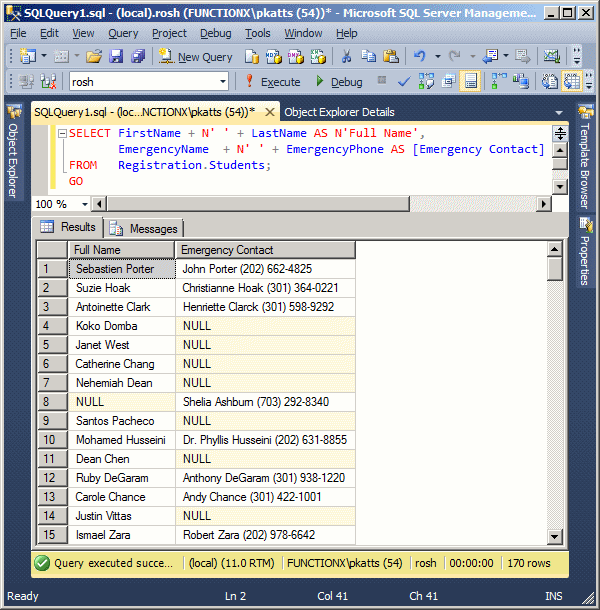Click the Parse checkmark icon
Image resolution: width=600 pixels, height=610 pixels.
404,82
